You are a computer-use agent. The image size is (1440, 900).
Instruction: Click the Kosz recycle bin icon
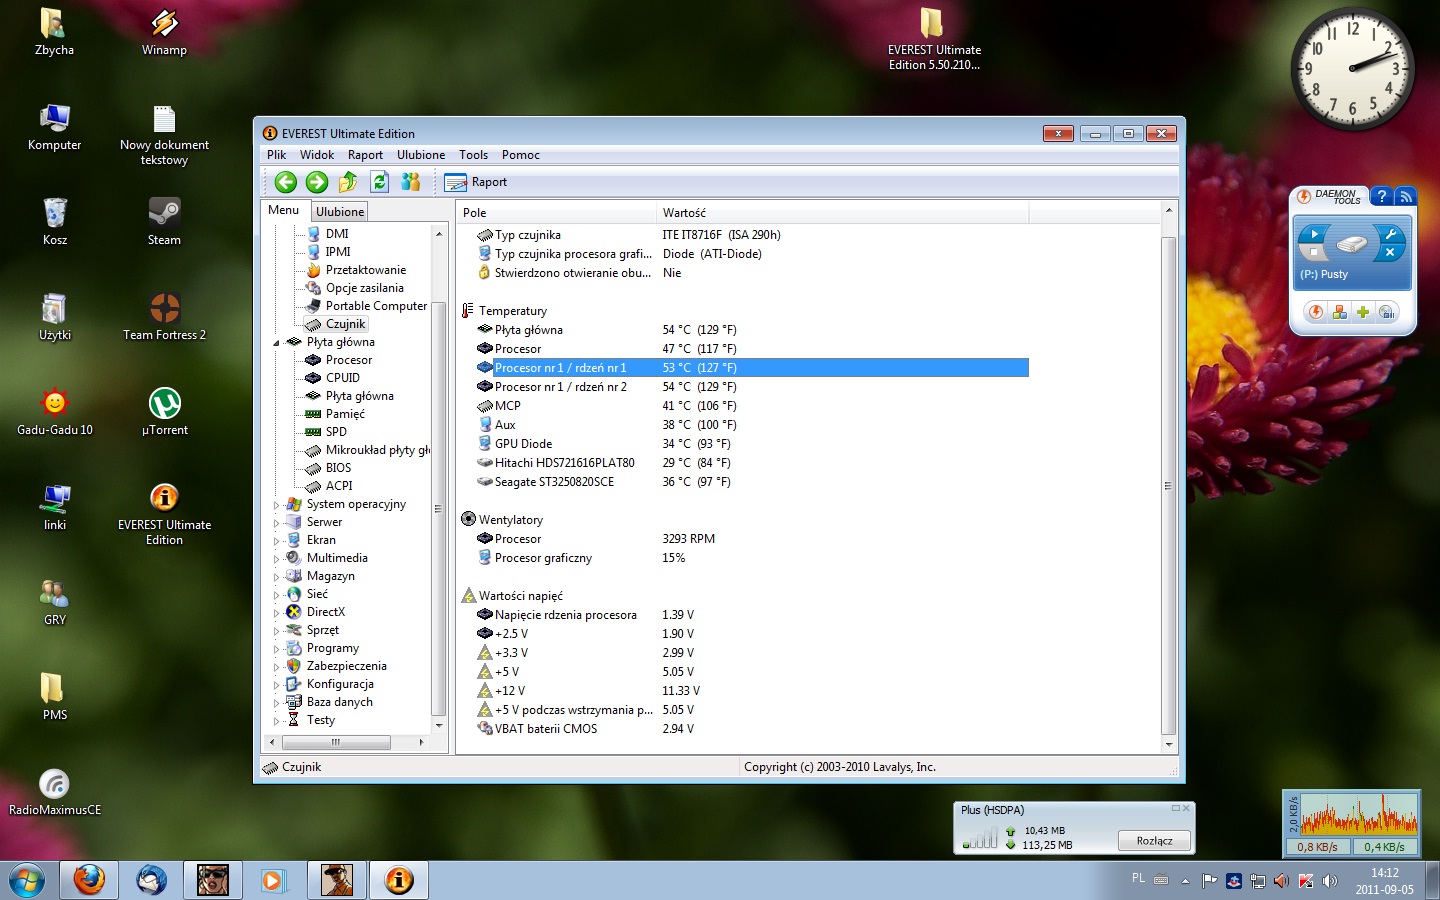[x=55, y=221]
